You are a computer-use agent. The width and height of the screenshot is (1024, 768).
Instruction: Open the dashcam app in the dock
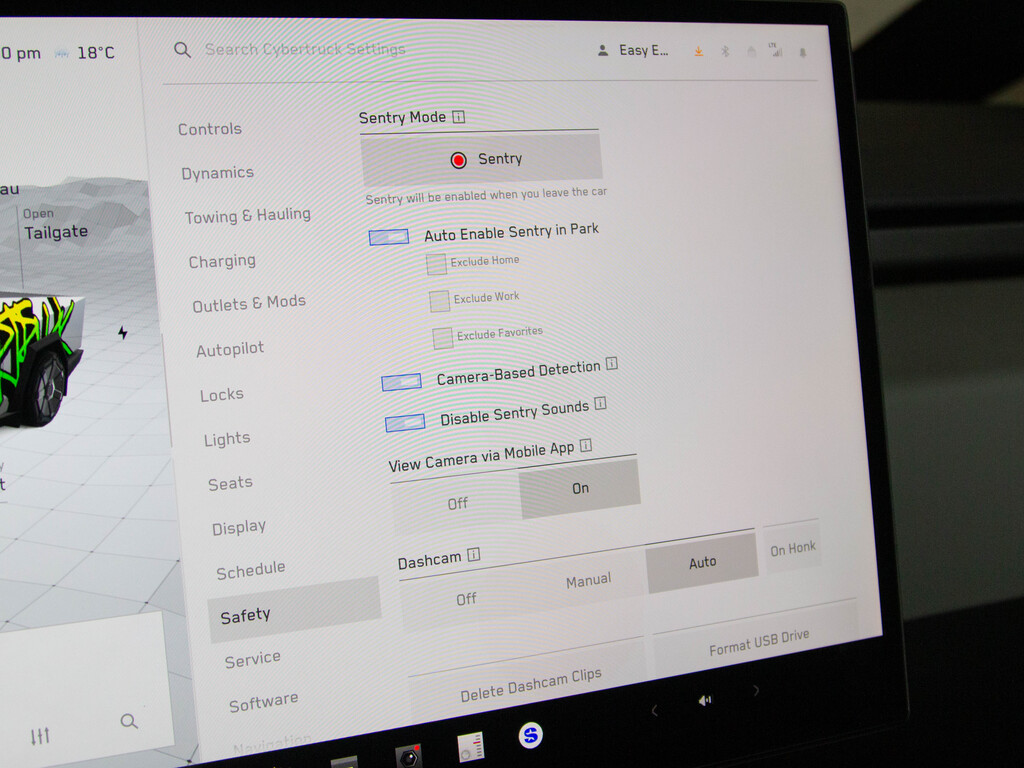409,756
